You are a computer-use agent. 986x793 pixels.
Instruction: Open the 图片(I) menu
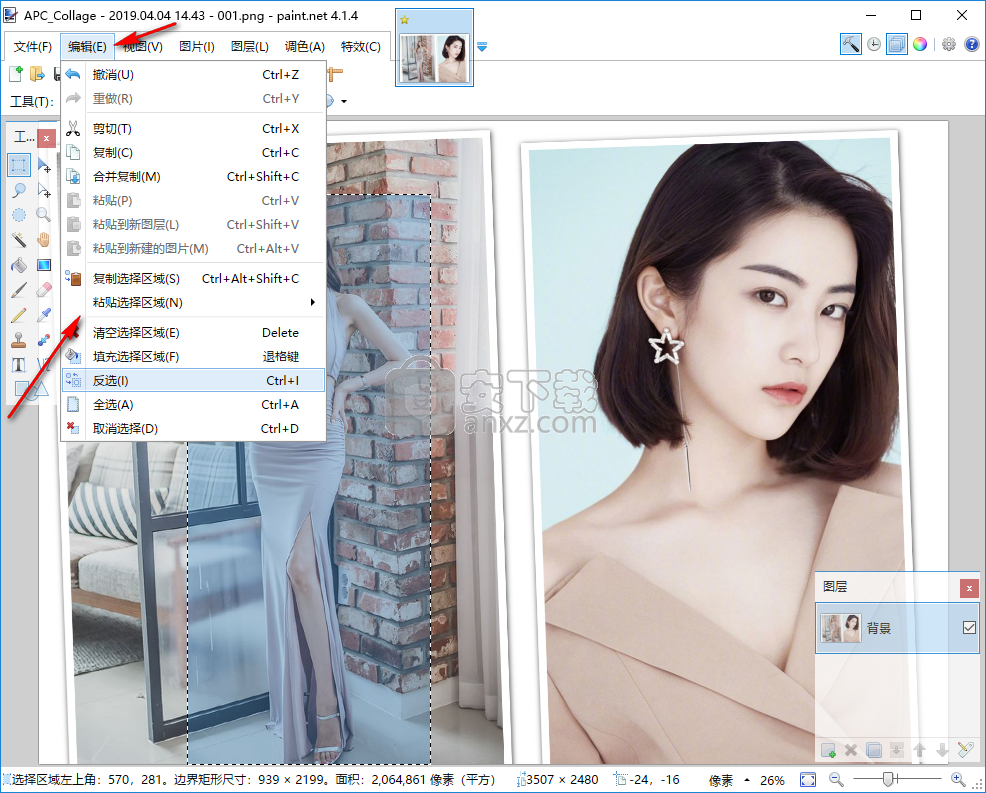pos(197,47)
